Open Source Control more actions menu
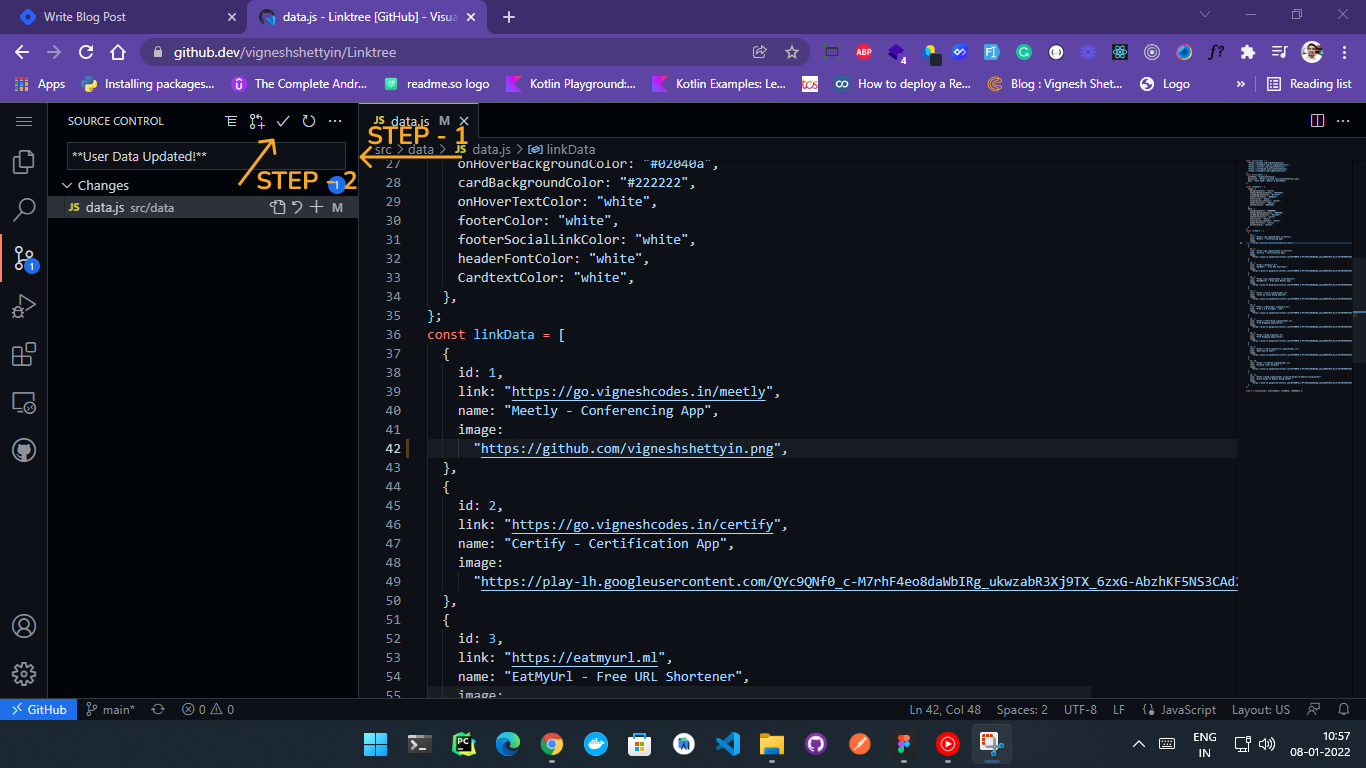 335,121
